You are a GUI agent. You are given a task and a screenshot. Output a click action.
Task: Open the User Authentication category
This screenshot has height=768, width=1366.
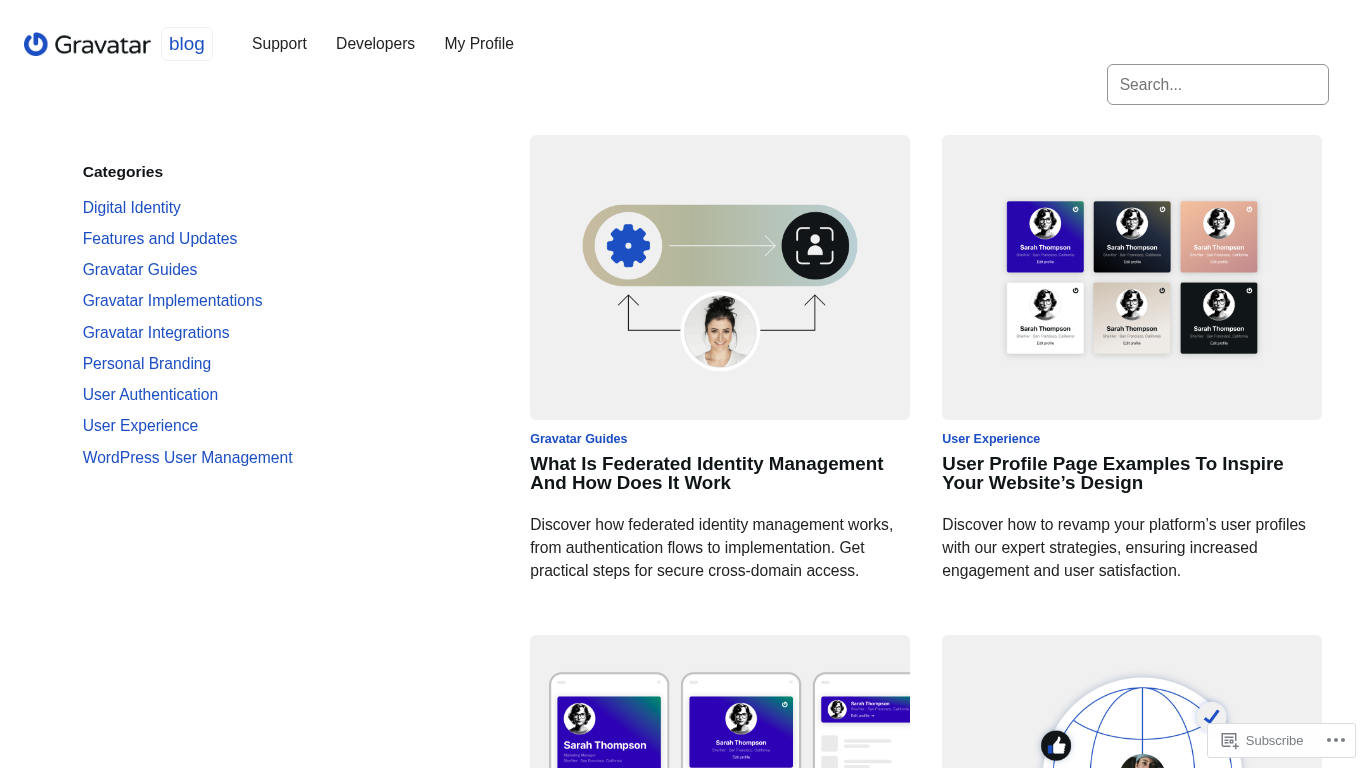pyautogui.click(x=150, y=395)
